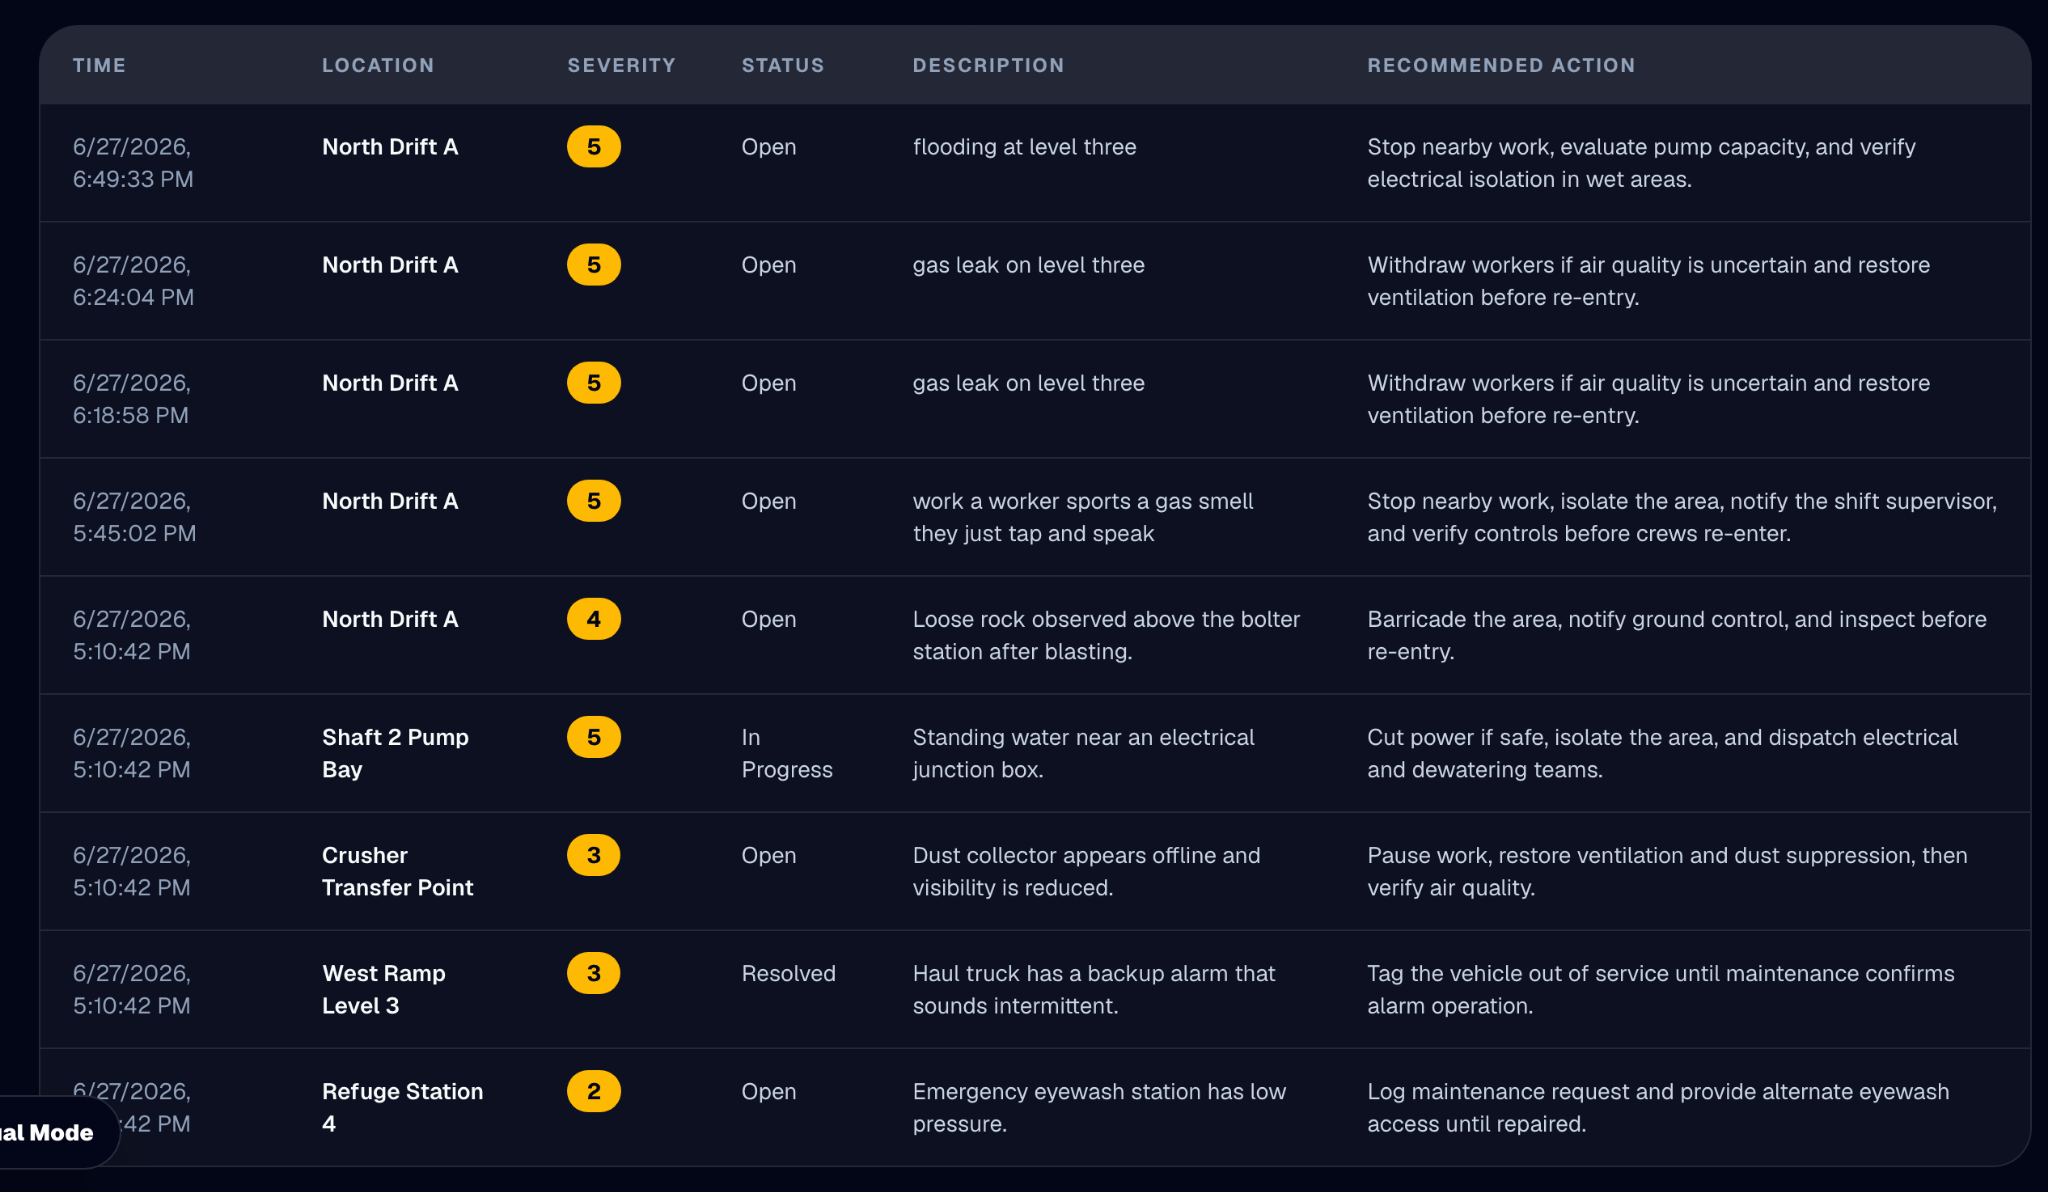Click North Drift A in flooding row
Viewport: 2048px width, 1192px height.
[390, 147]
